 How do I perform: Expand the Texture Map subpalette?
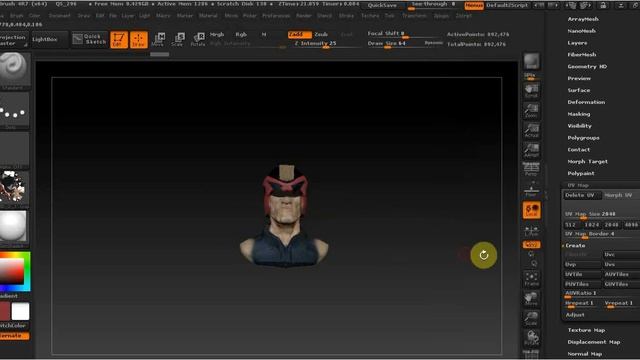click(587, 330)
